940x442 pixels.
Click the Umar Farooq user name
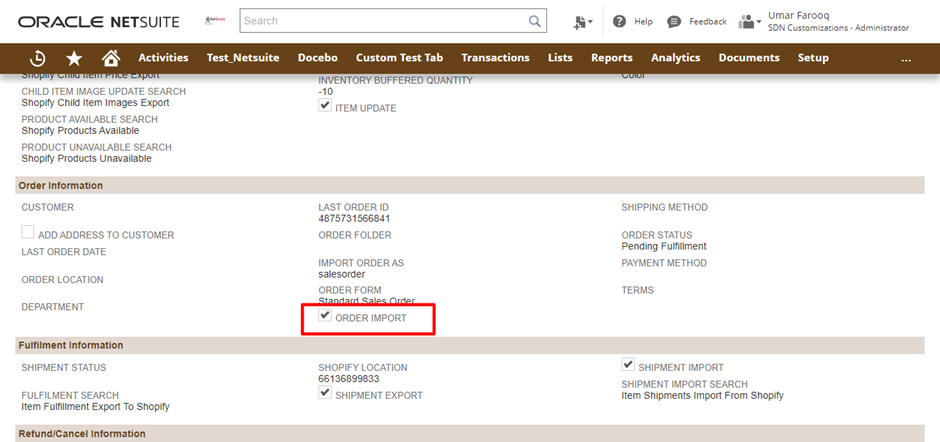[799, 16]
